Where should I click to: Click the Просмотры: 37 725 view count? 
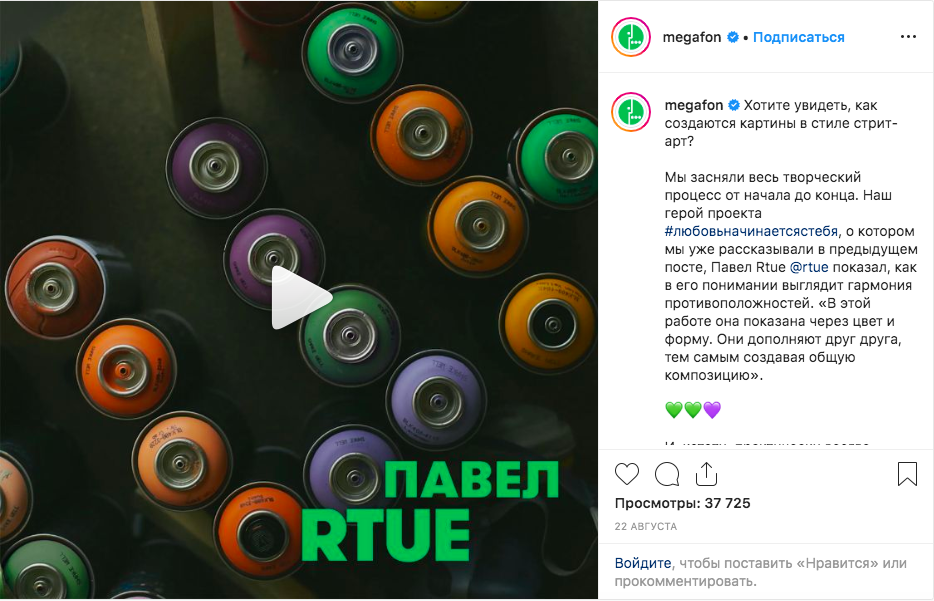coord(683,503)
